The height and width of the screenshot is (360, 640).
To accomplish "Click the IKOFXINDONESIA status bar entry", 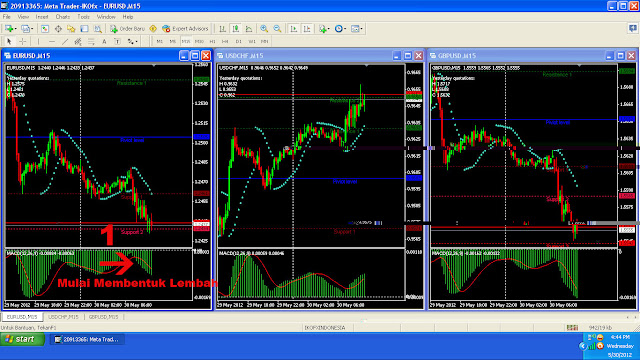I will (325, 327).
